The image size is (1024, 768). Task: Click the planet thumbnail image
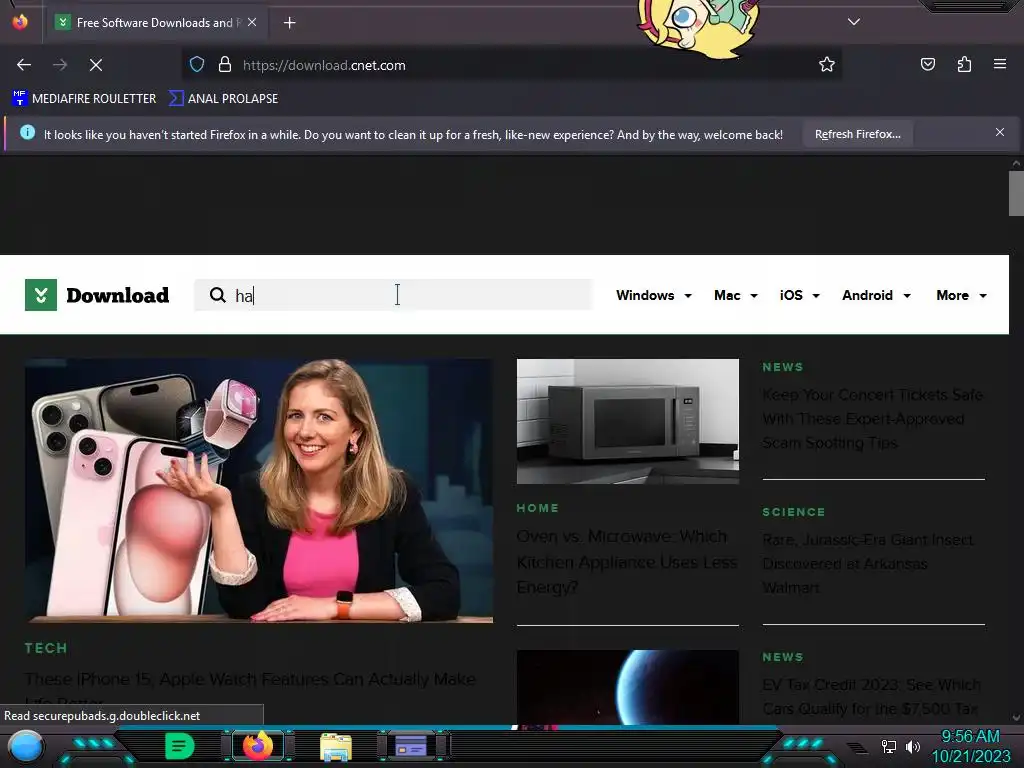628,687
